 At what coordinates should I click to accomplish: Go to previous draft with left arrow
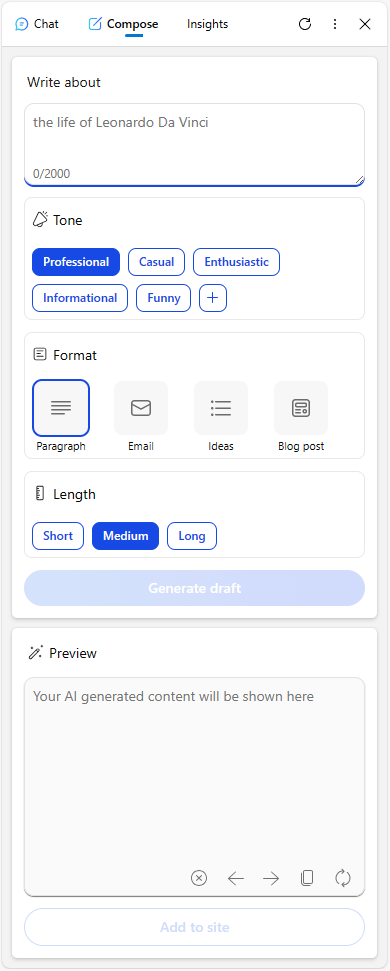(235, 878)
